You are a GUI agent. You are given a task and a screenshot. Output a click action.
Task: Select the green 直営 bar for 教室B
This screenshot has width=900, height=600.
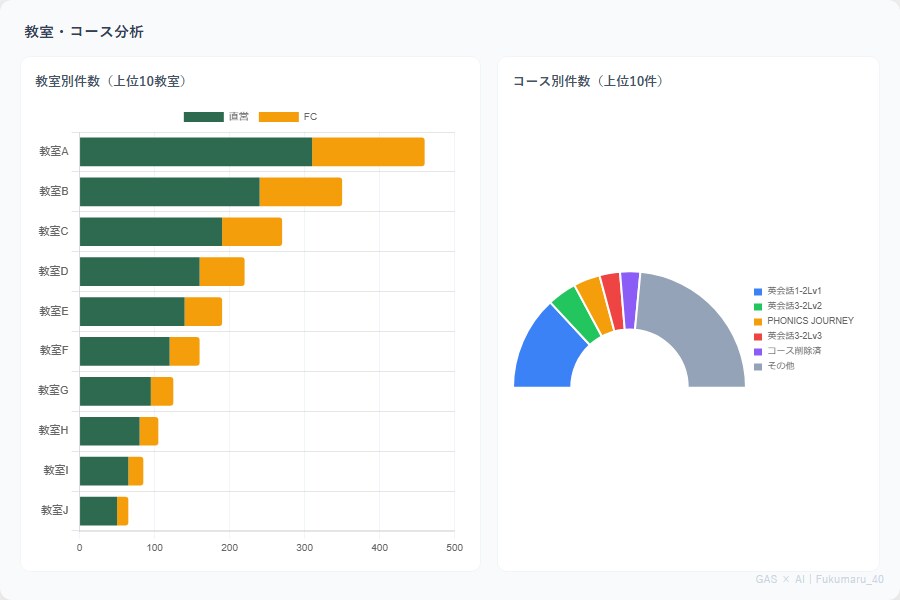click(169, 192)
